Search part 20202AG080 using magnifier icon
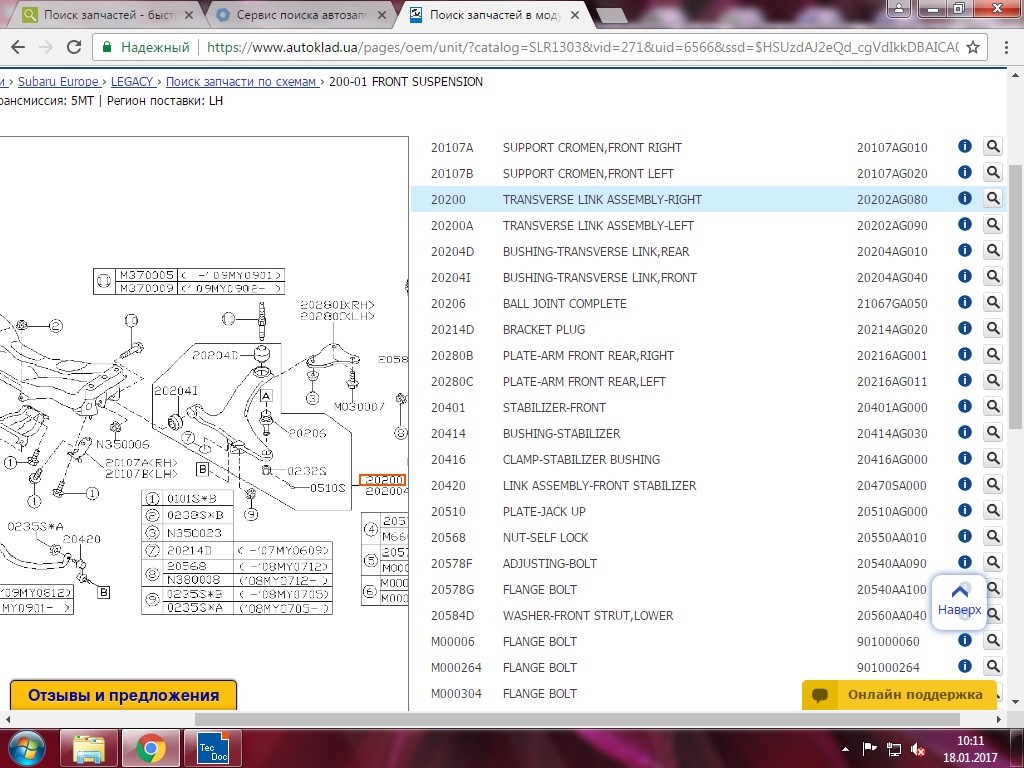 (x=993, y=199)
